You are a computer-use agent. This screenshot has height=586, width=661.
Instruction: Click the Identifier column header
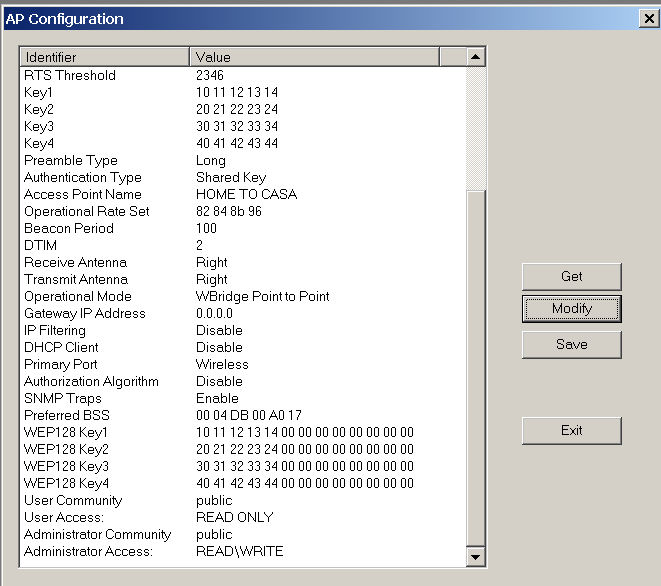[x=105, y=57]
